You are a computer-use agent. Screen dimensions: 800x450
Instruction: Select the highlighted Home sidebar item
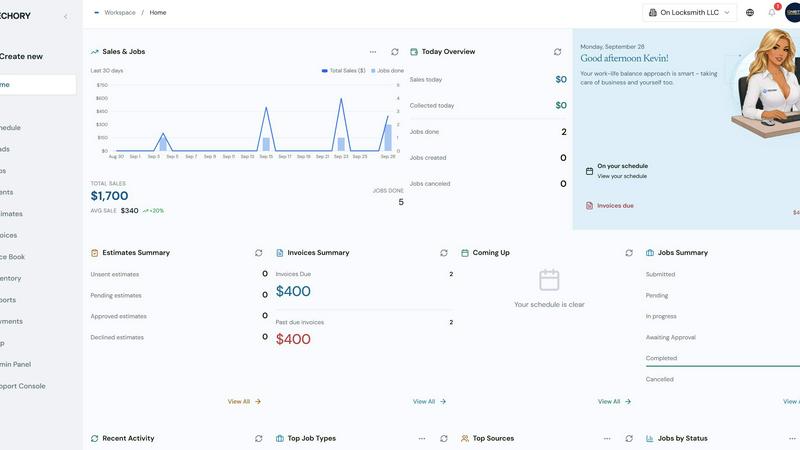tap(38, 85)
